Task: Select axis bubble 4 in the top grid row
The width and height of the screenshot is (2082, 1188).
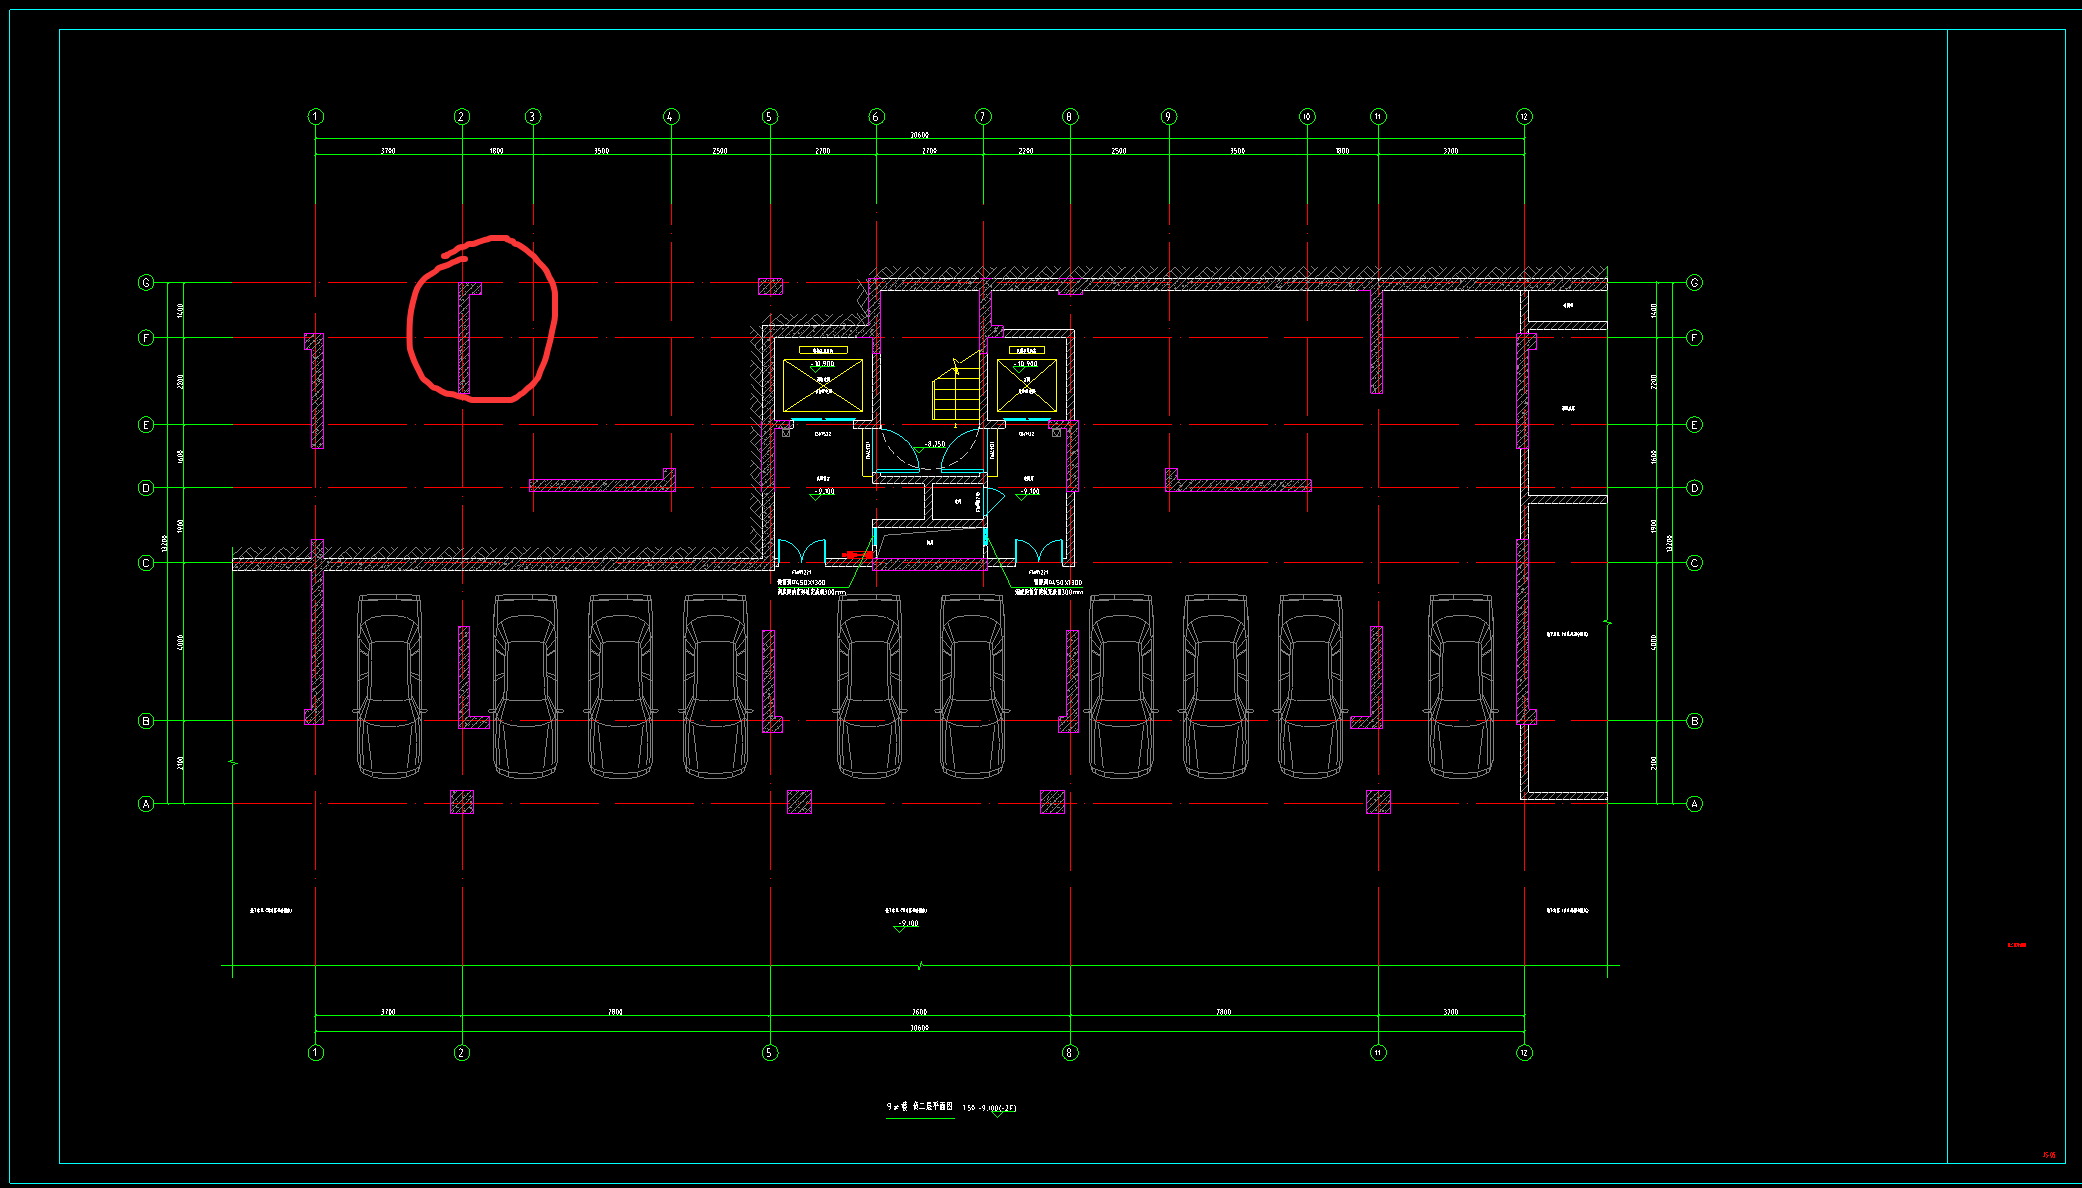Action: [671, 117]
